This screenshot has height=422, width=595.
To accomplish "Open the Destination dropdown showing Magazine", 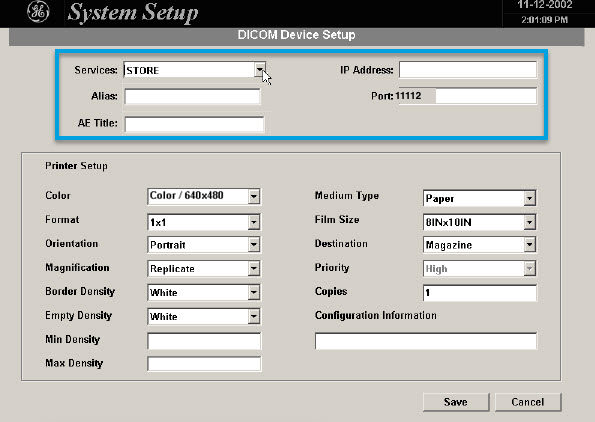I will [479, 245].
